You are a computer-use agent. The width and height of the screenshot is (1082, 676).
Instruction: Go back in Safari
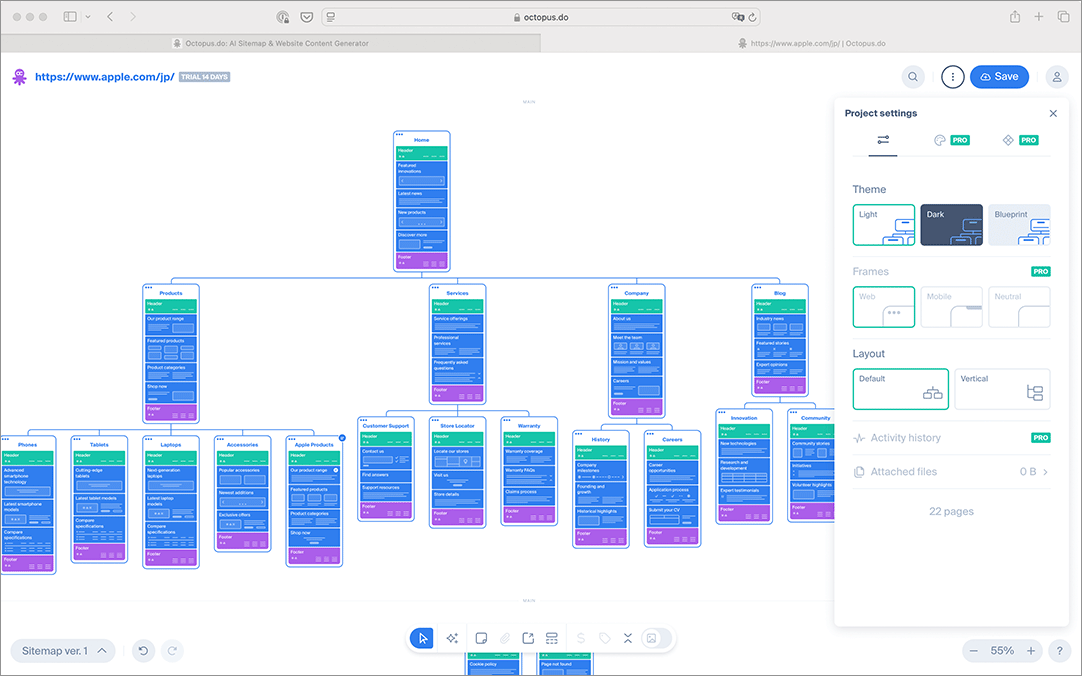[x=110, y=17]
